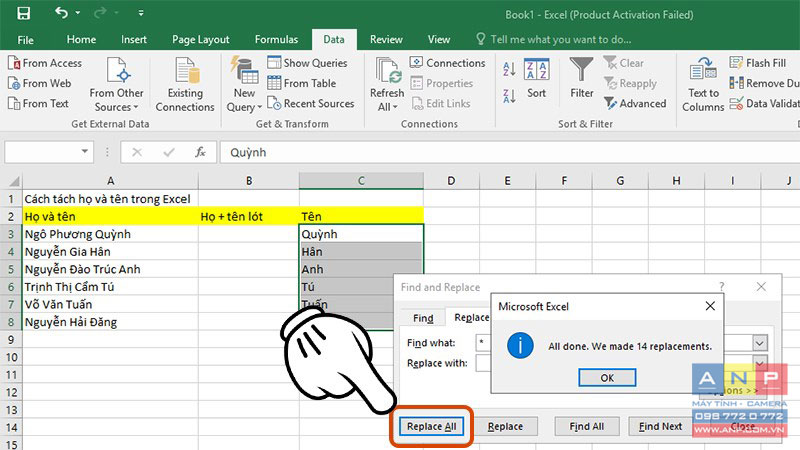Close the Microsoft Excel message box
This screenshot has width=800, height=450.
click(x=710, y=306)
